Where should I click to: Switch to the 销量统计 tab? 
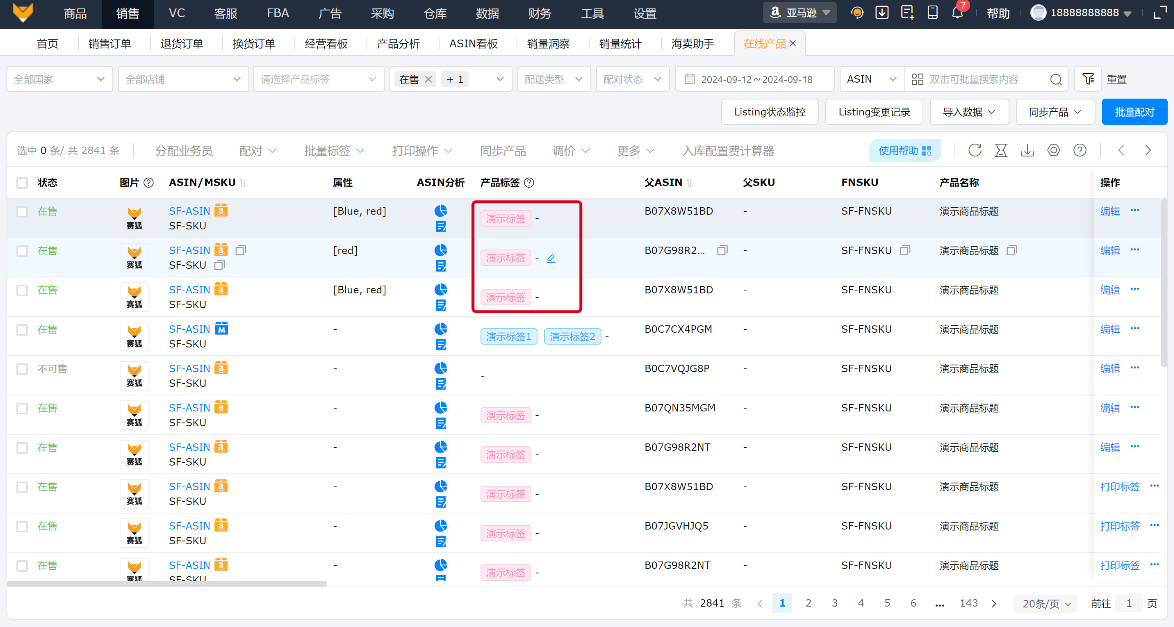point(620,44)
